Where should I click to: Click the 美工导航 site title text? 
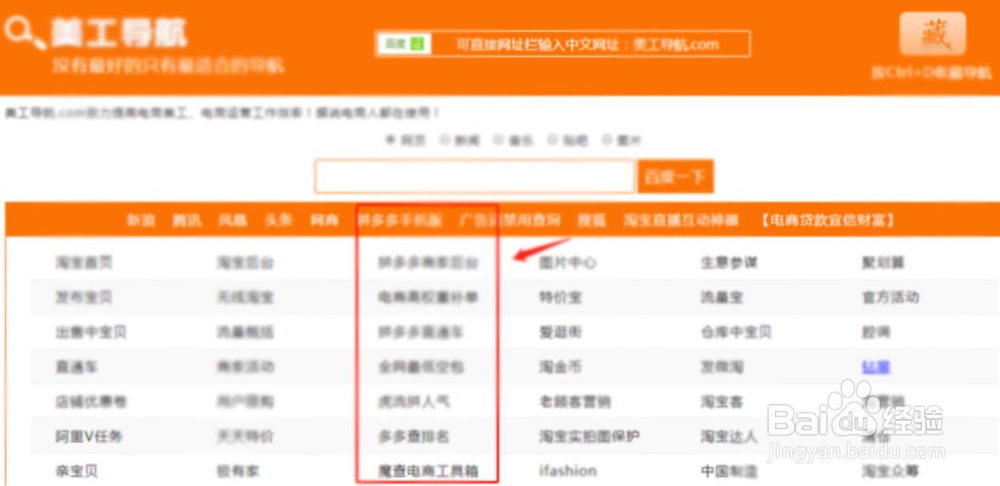(119, 33)
